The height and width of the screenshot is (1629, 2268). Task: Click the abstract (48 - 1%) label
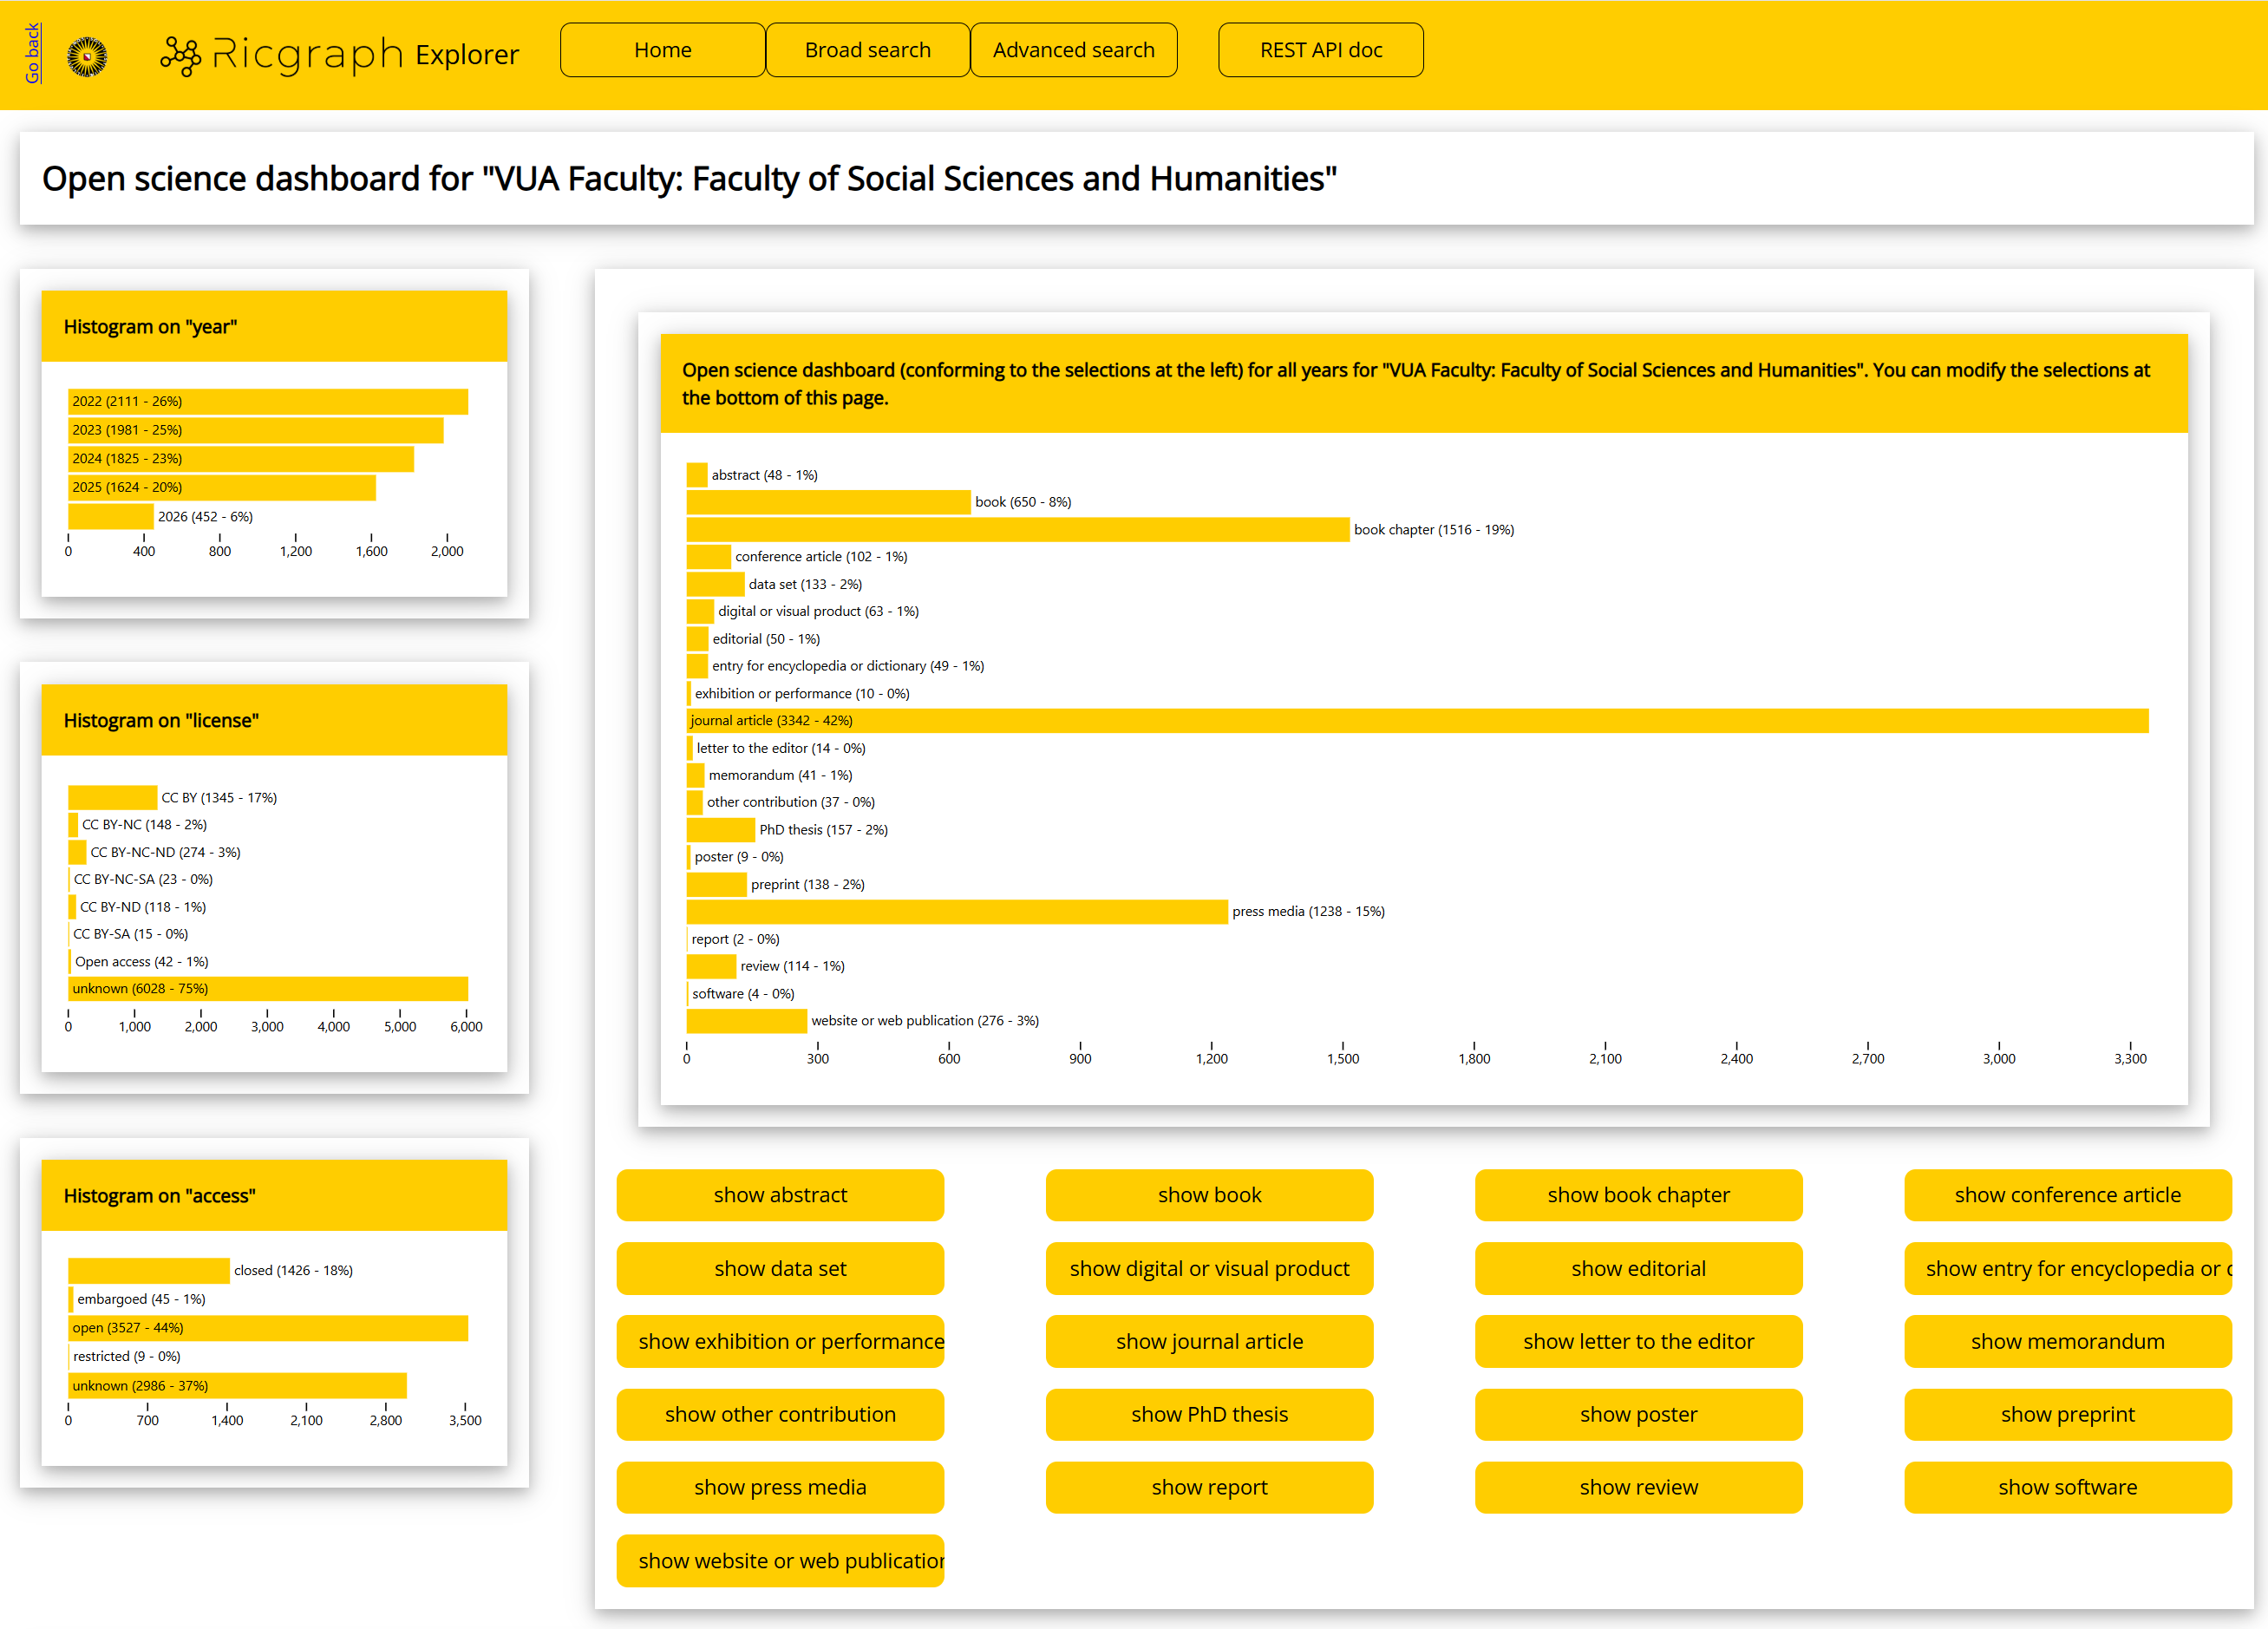[x=764, y=475]
